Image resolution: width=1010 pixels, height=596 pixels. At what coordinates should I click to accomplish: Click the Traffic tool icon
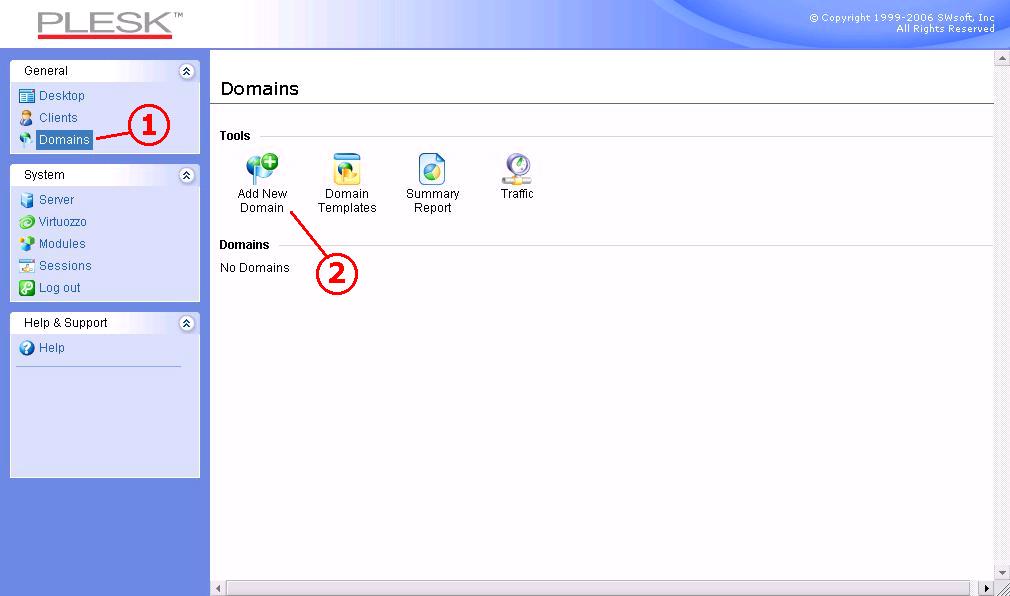(x=517, y=168)
